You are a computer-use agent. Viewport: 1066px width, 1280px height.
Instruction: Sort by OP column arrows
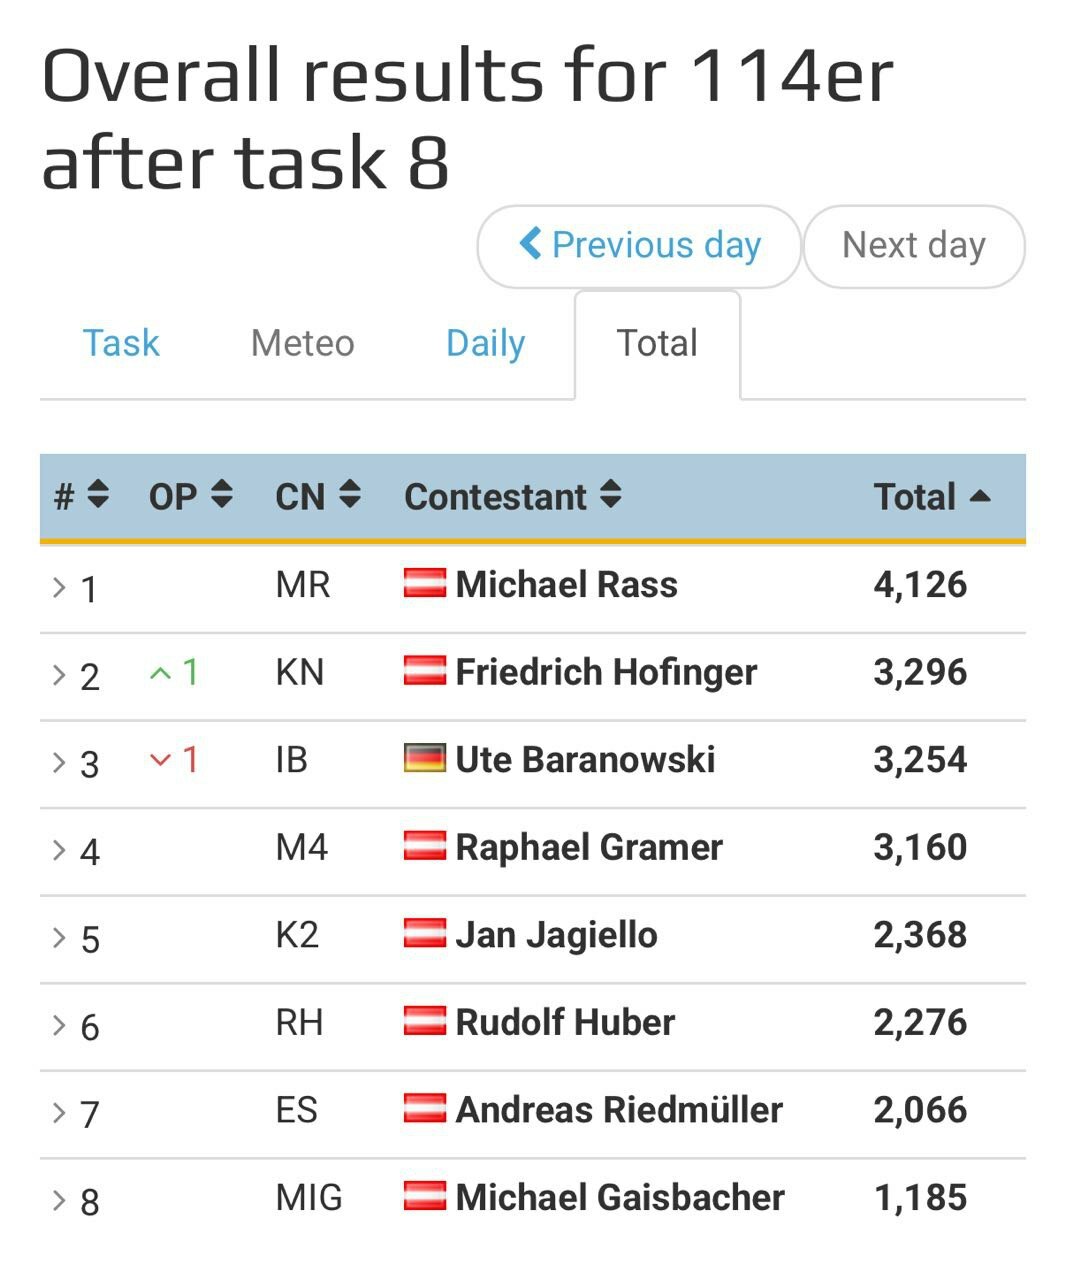coord(222,495)
